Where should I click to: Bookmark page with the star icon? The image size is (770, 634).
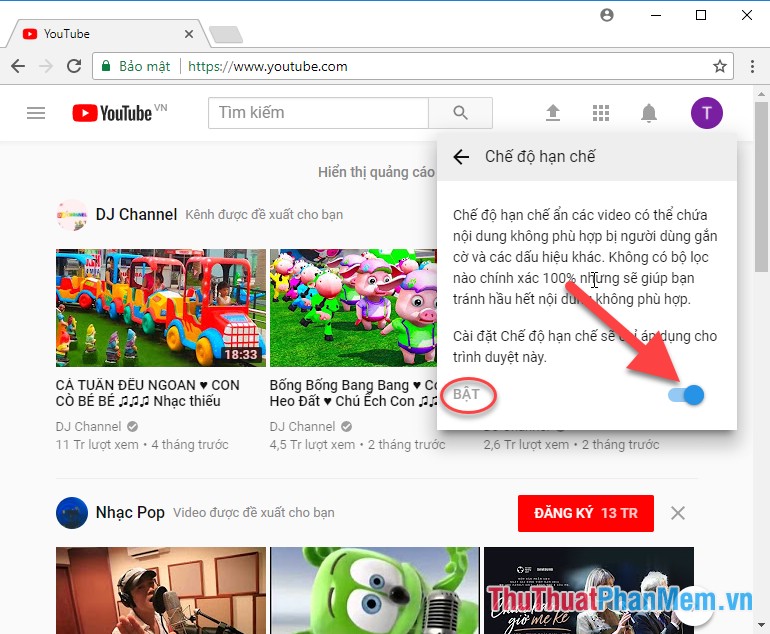[x=719, y=66]
